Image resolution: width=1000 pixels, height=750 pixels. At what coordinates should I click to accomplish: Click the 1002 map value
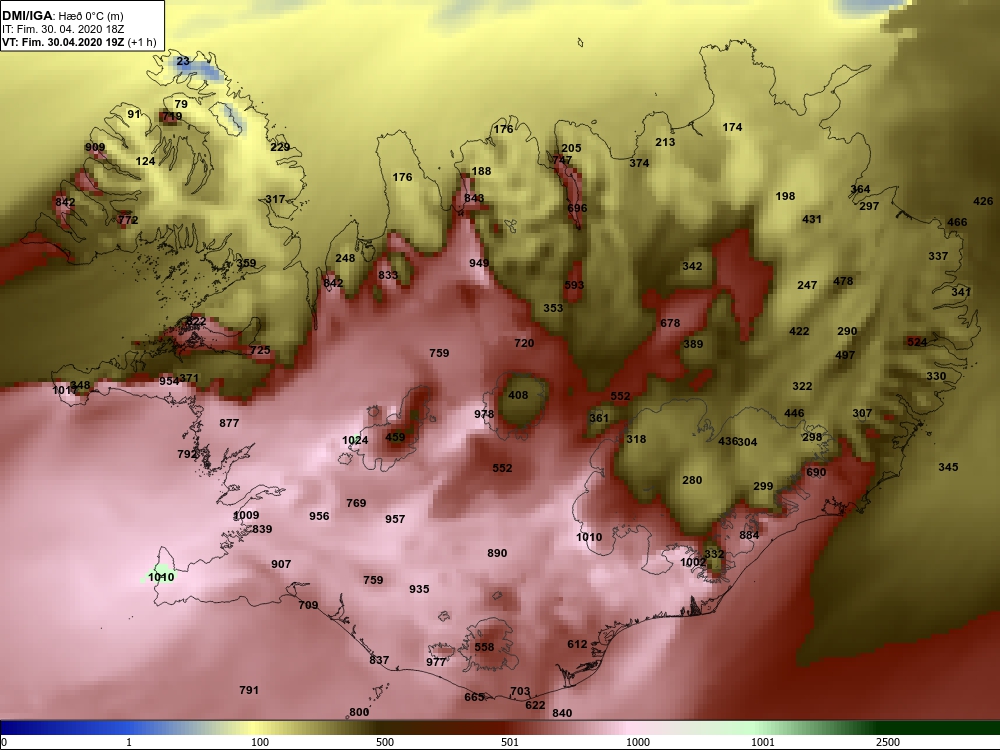(x=693, y=562)
